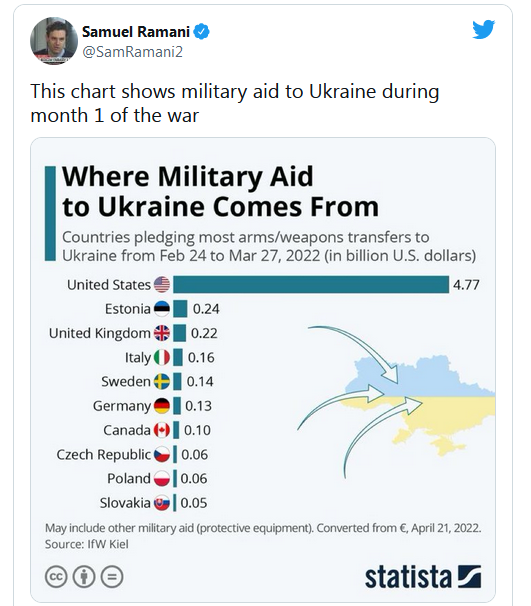Click the Czech Republic flag icon
Screen dimensions: 531x606
pos(162,454)
